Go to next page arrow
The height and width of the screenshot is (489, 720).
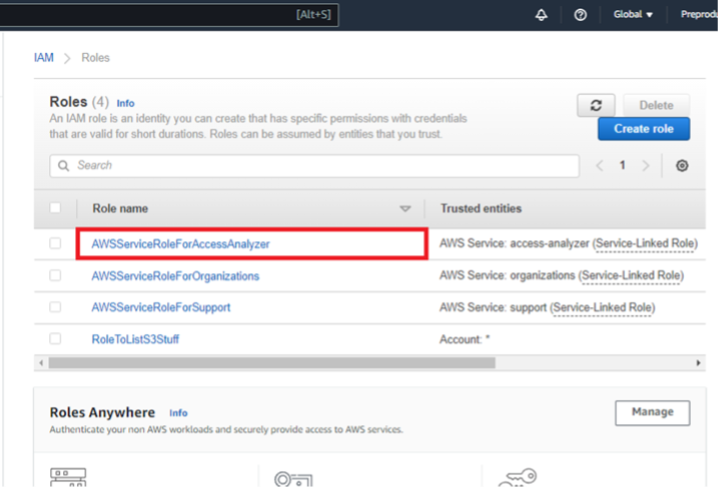646,165
